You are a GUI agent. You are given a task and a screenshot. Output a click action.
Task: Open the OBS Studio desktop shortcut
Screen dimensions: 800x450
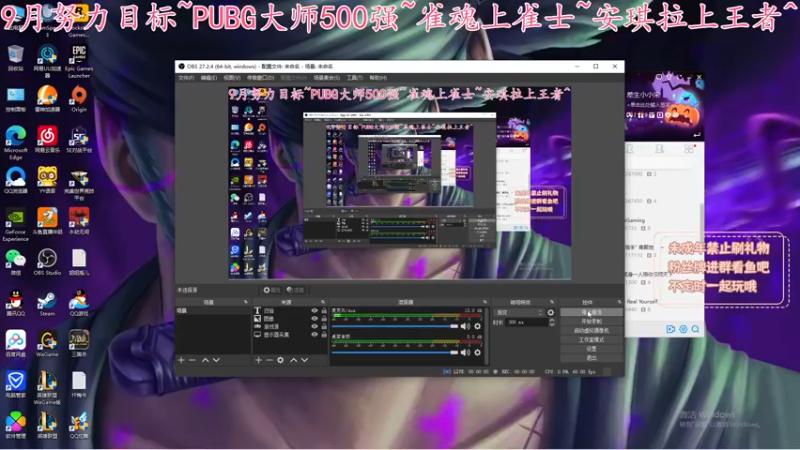click(x=47, y=262)
